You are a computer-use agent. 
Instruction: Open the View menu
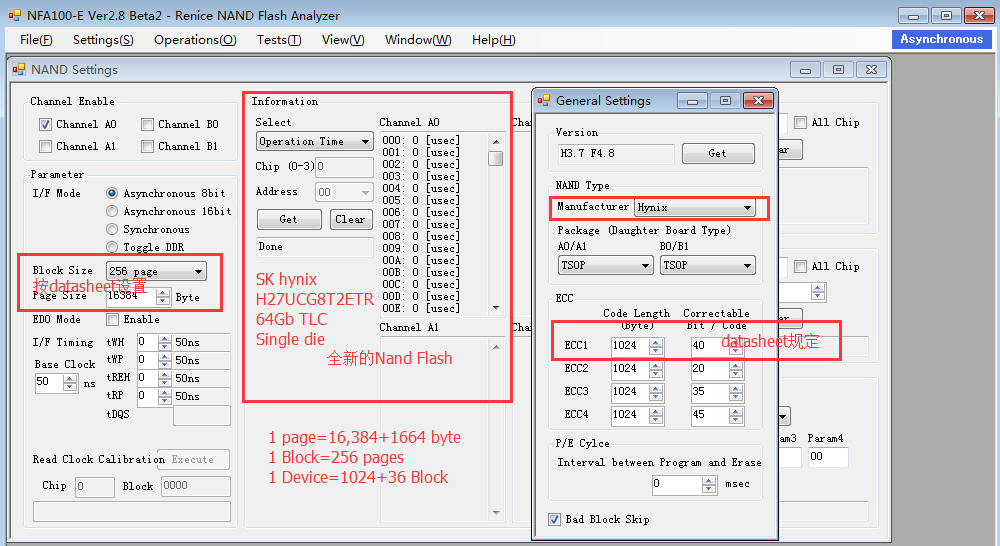pyautogui.click(x=343, y=40)
